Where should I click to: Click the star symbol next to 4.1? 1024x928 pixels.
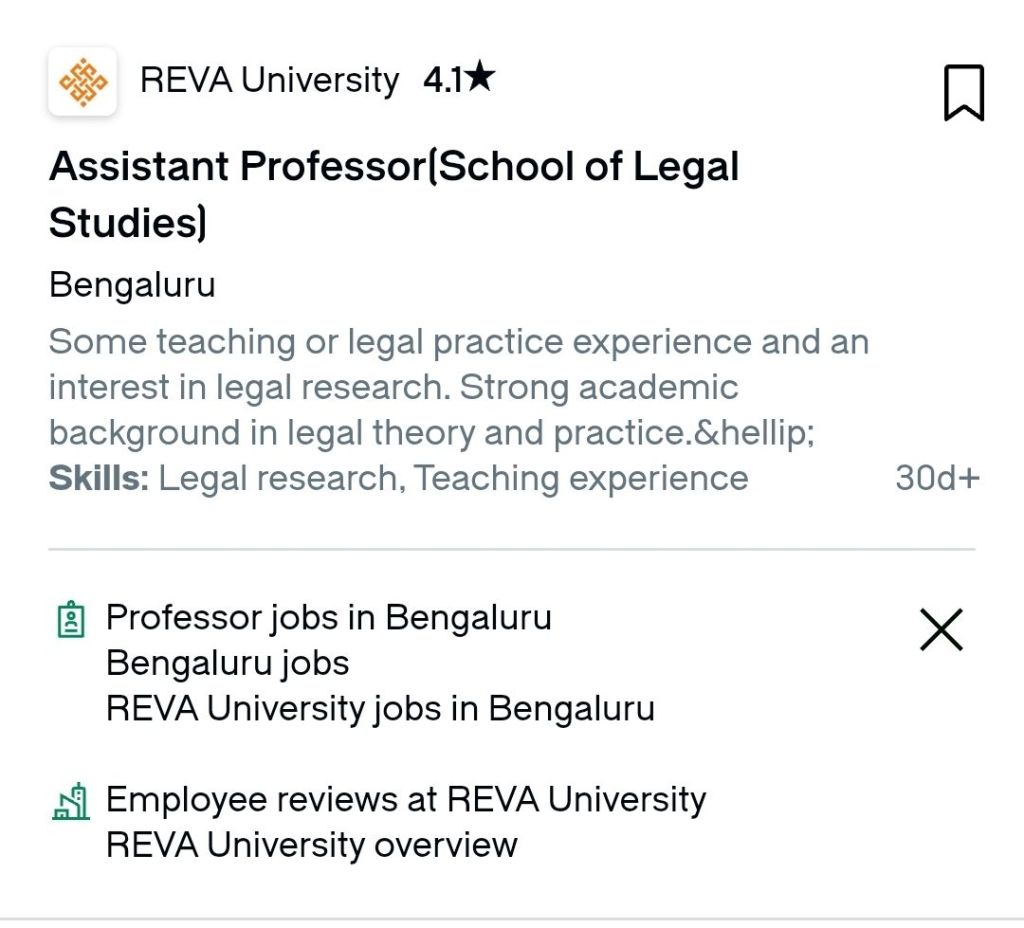click(x=480, y=78)
